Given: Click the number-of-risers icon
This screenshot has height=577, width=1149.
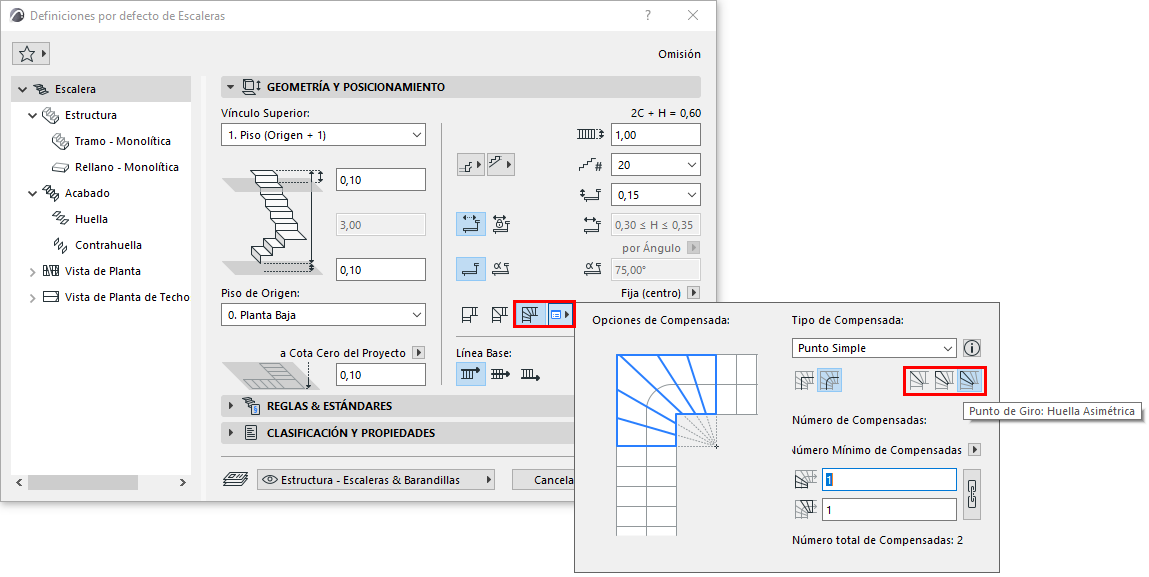Looking at the screenshot, I should [x=591, y=165].
